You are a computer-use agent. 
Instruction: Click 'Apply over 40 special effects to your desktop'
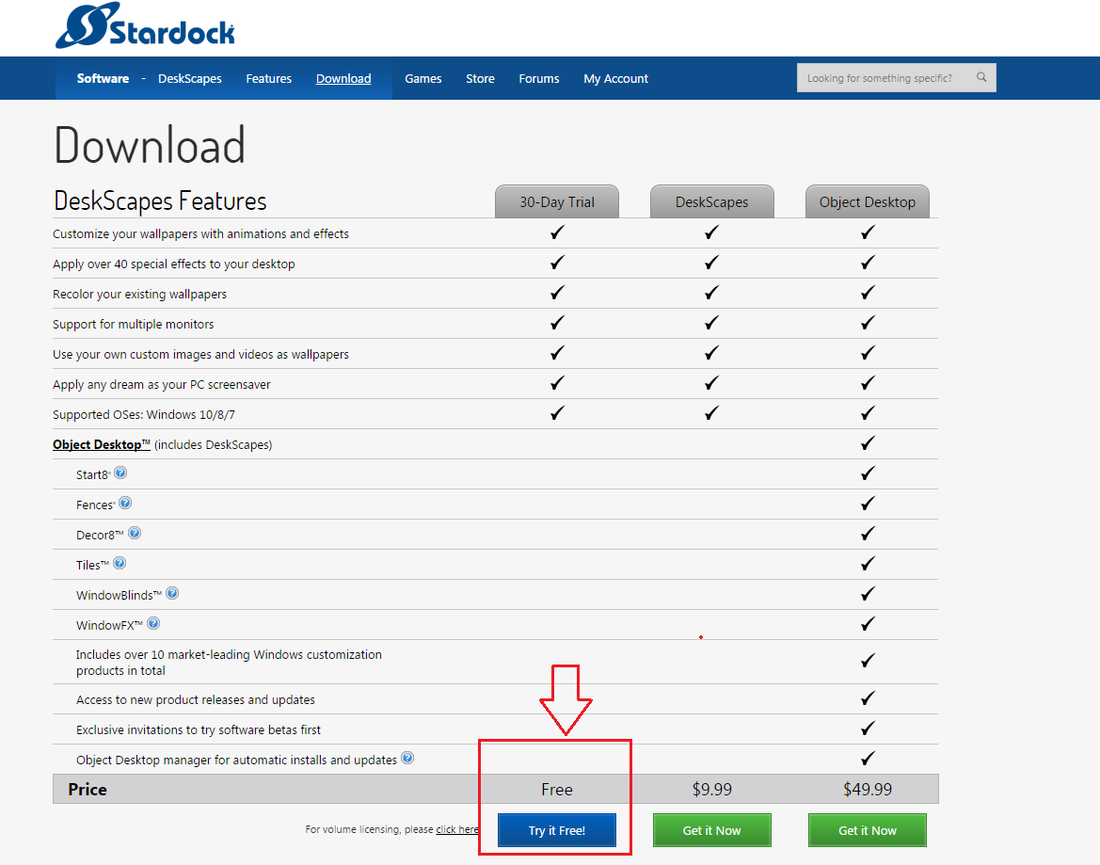(x=174, y=264)
